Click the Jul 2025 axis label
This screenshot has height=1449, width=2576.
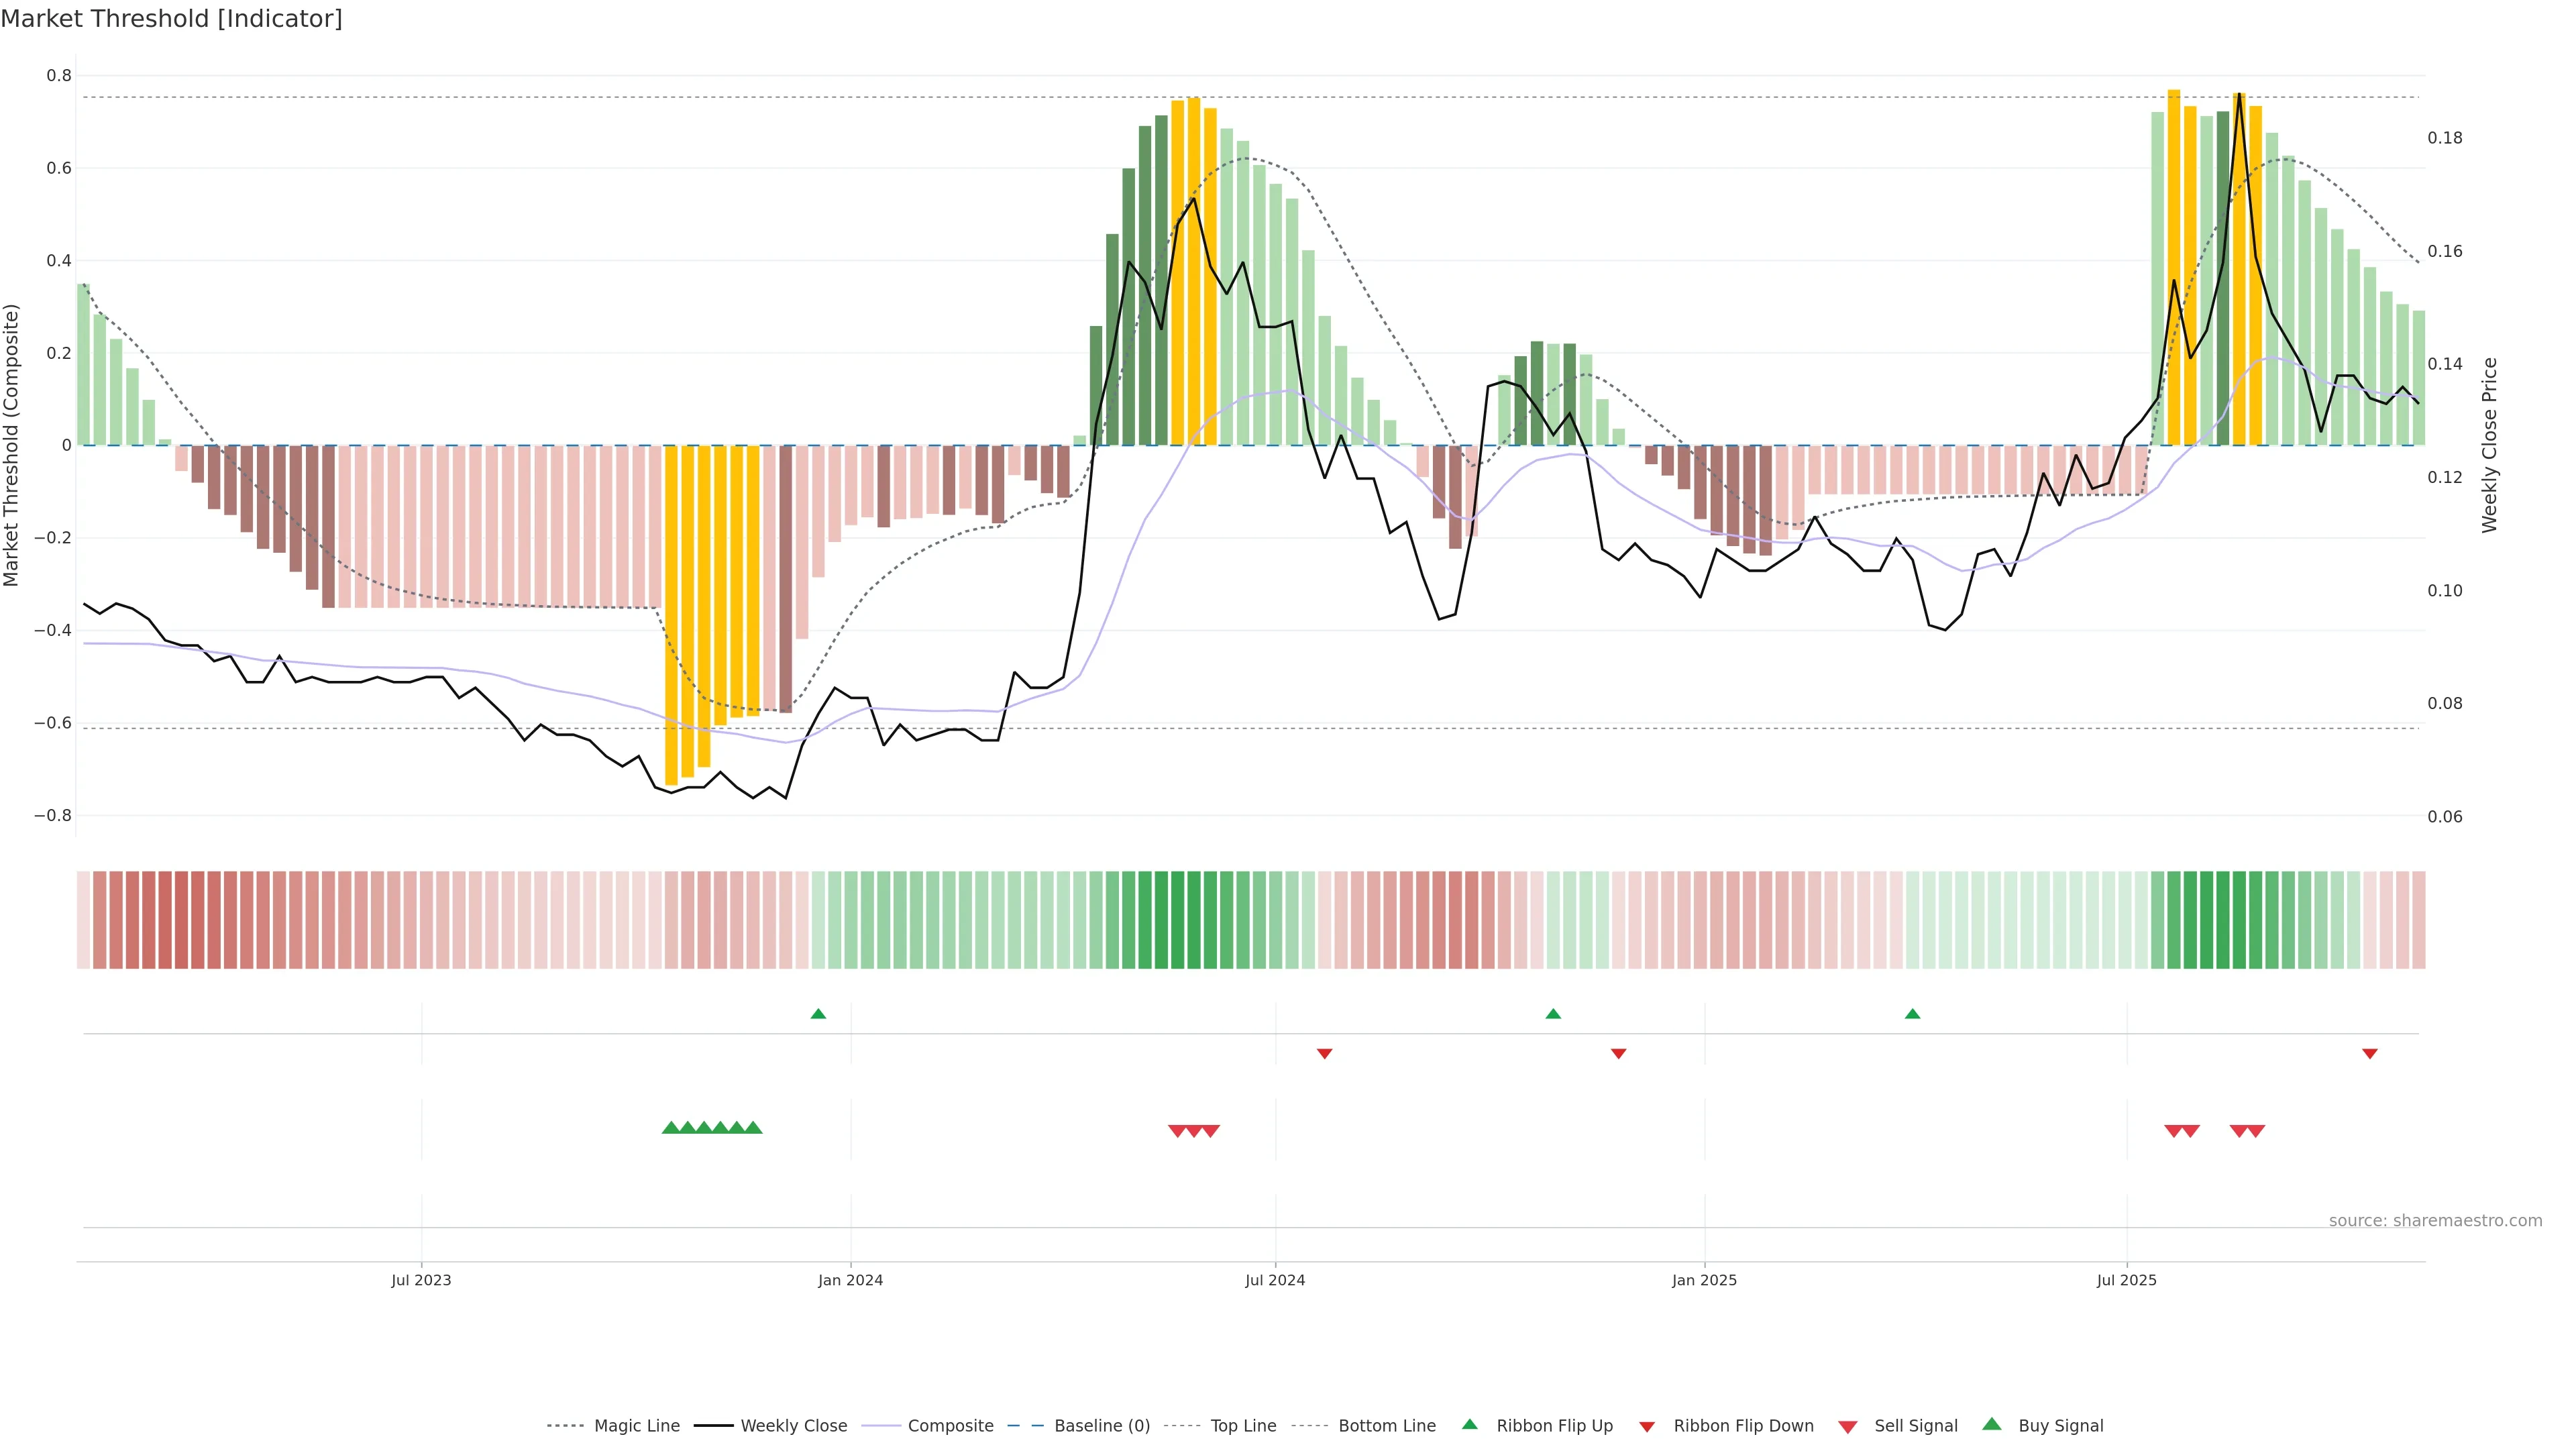click(x=2127, y=1280)
